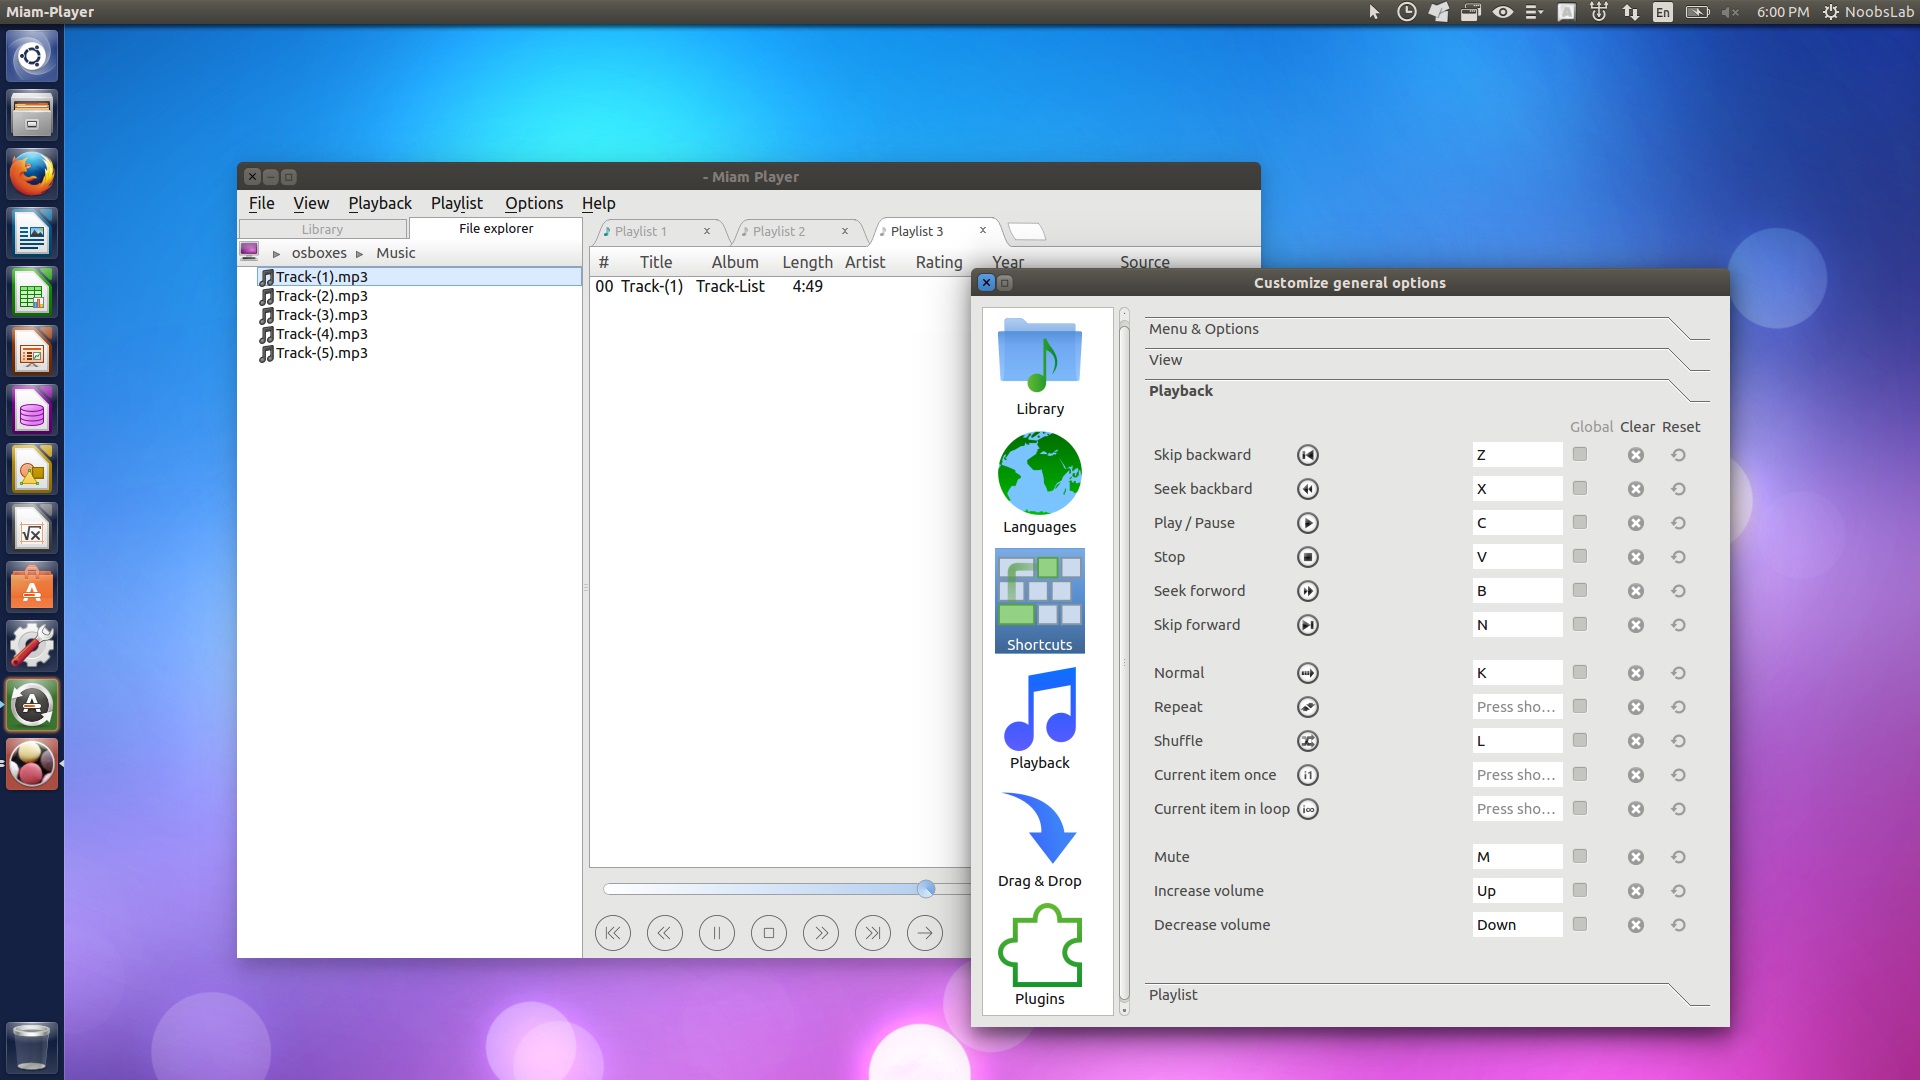Enable Global checkbox for Skip backward

tap(1580, 454)
